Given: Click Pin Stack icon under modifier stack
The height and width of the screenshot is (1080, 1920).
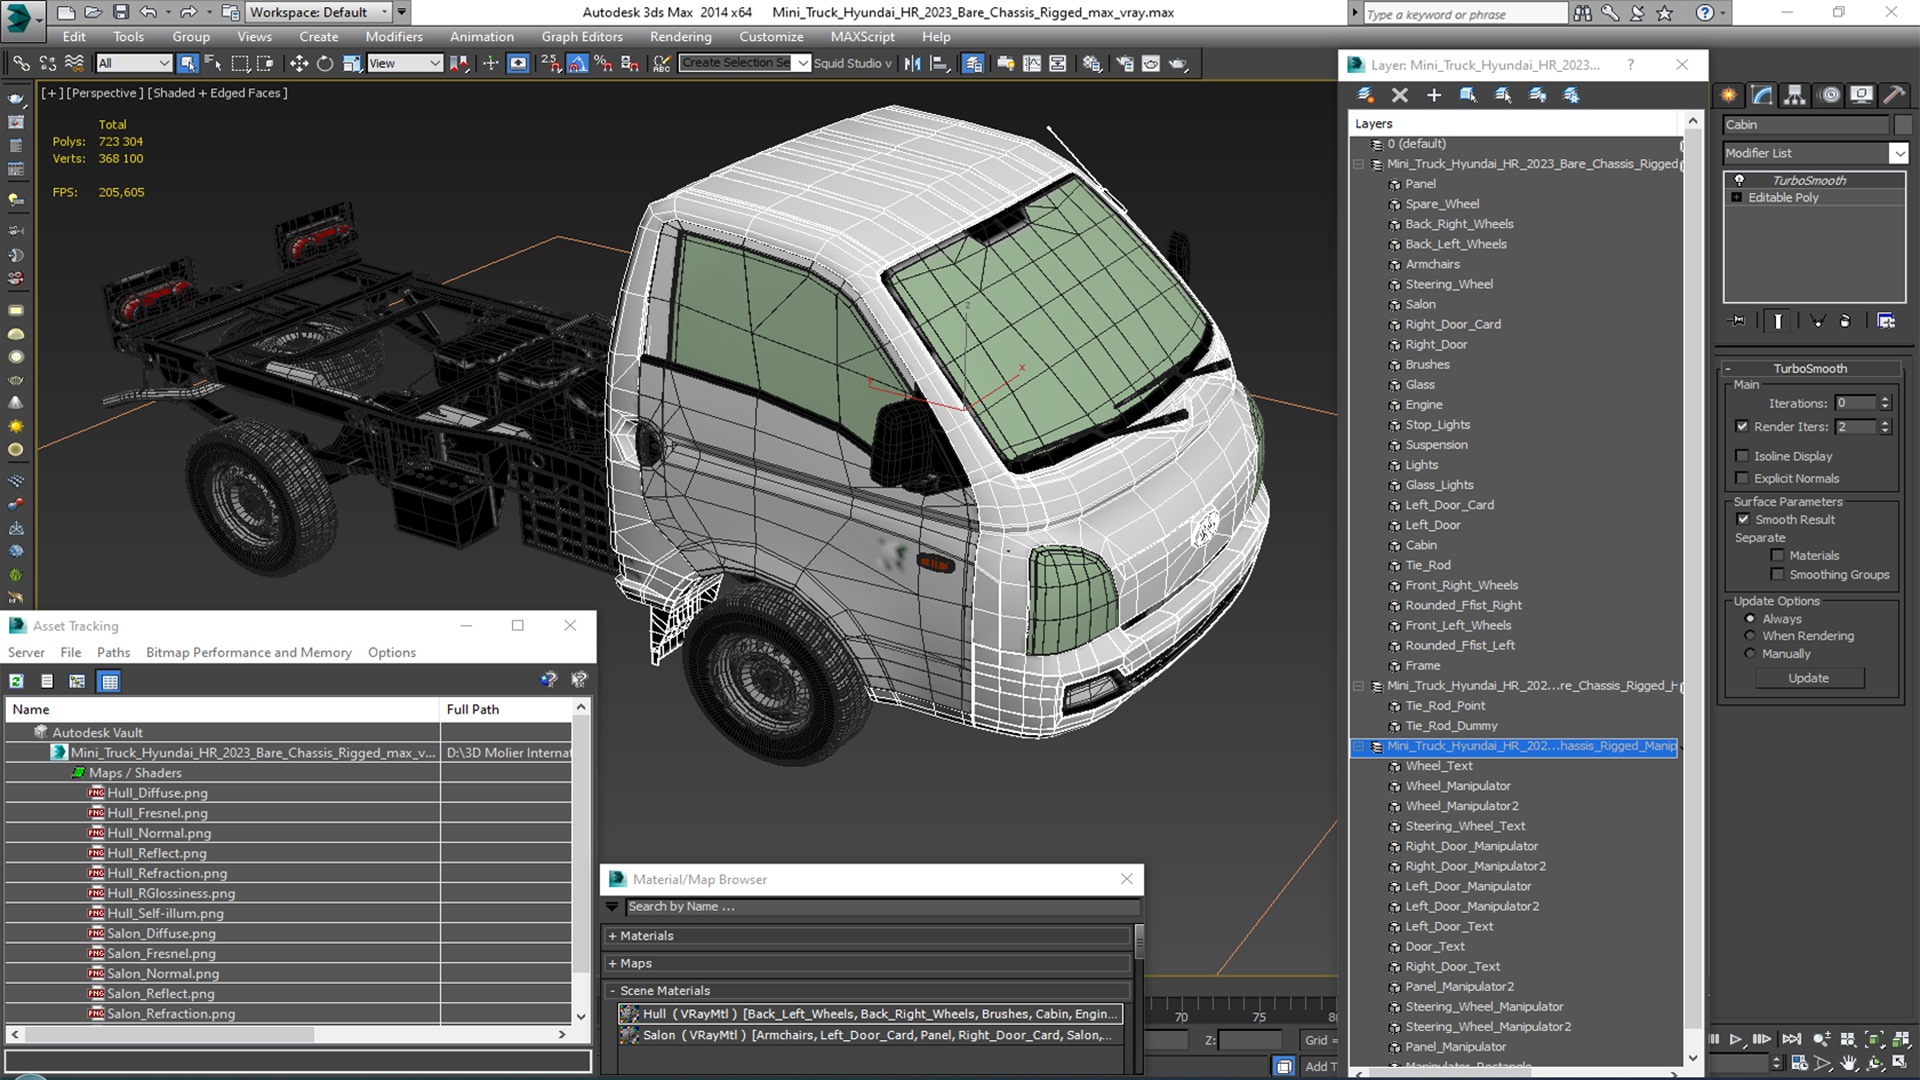Looking at the screenshot, I should pos(1739,321).
